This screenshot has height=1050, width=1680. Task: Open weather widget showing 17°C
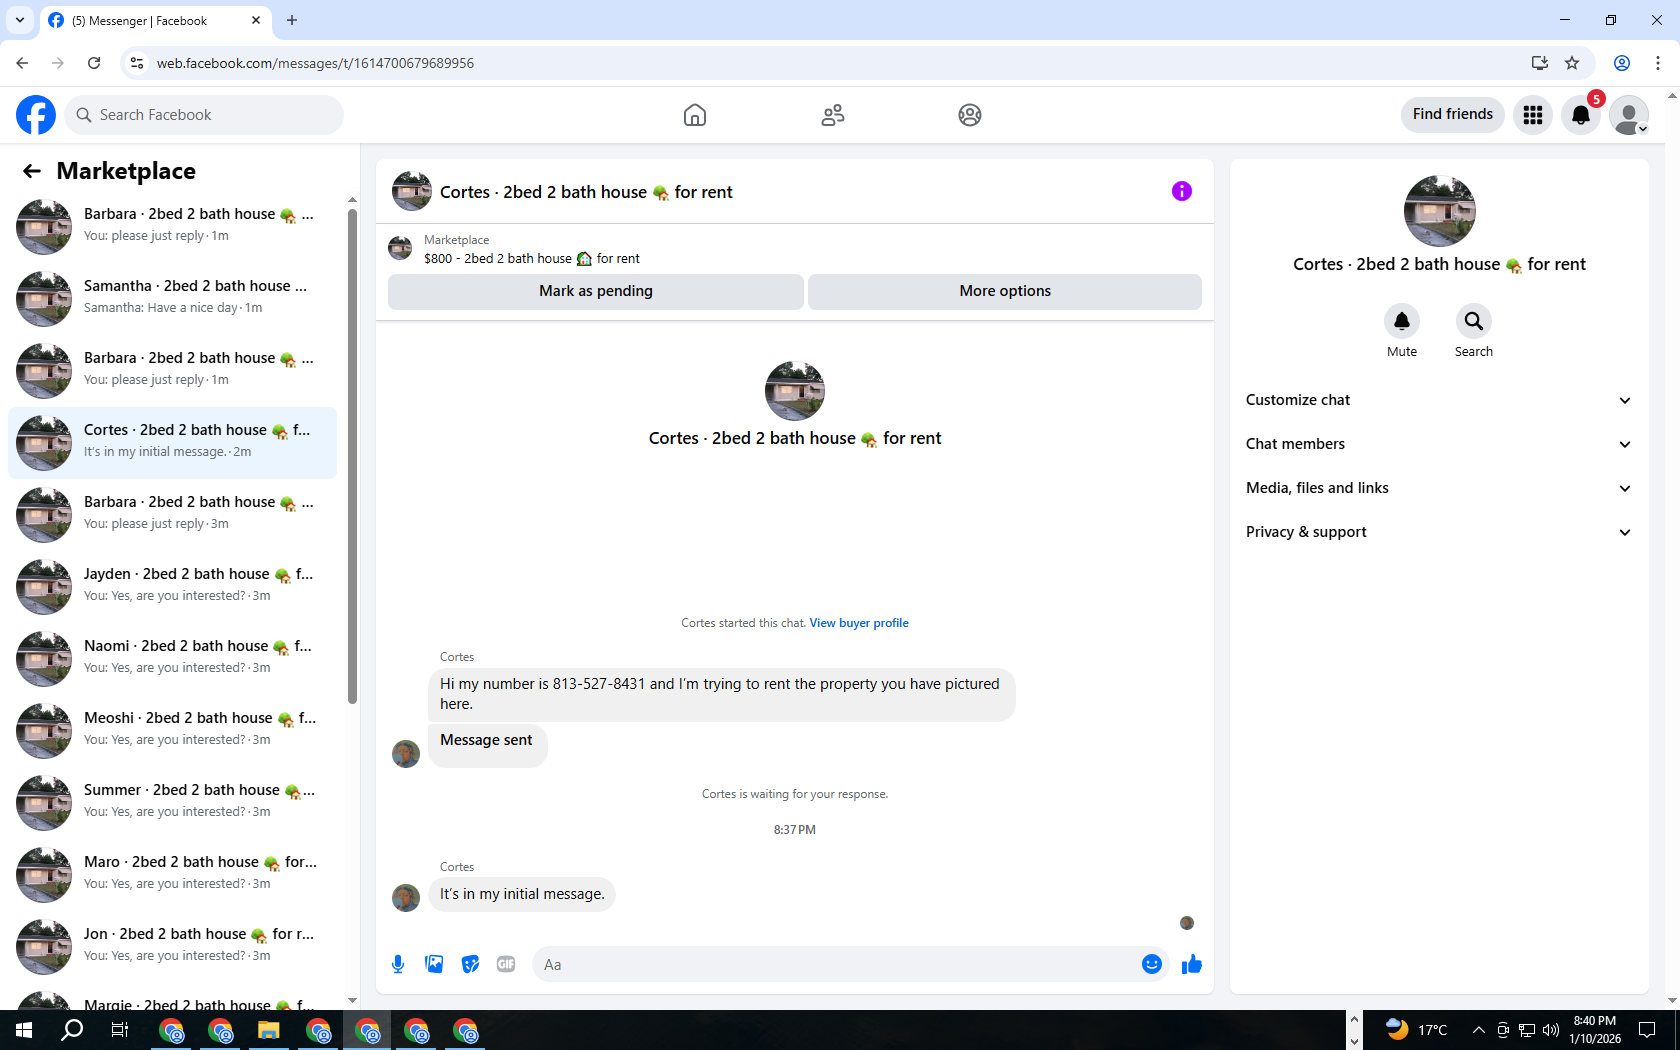click(x=1417, y=1030)
